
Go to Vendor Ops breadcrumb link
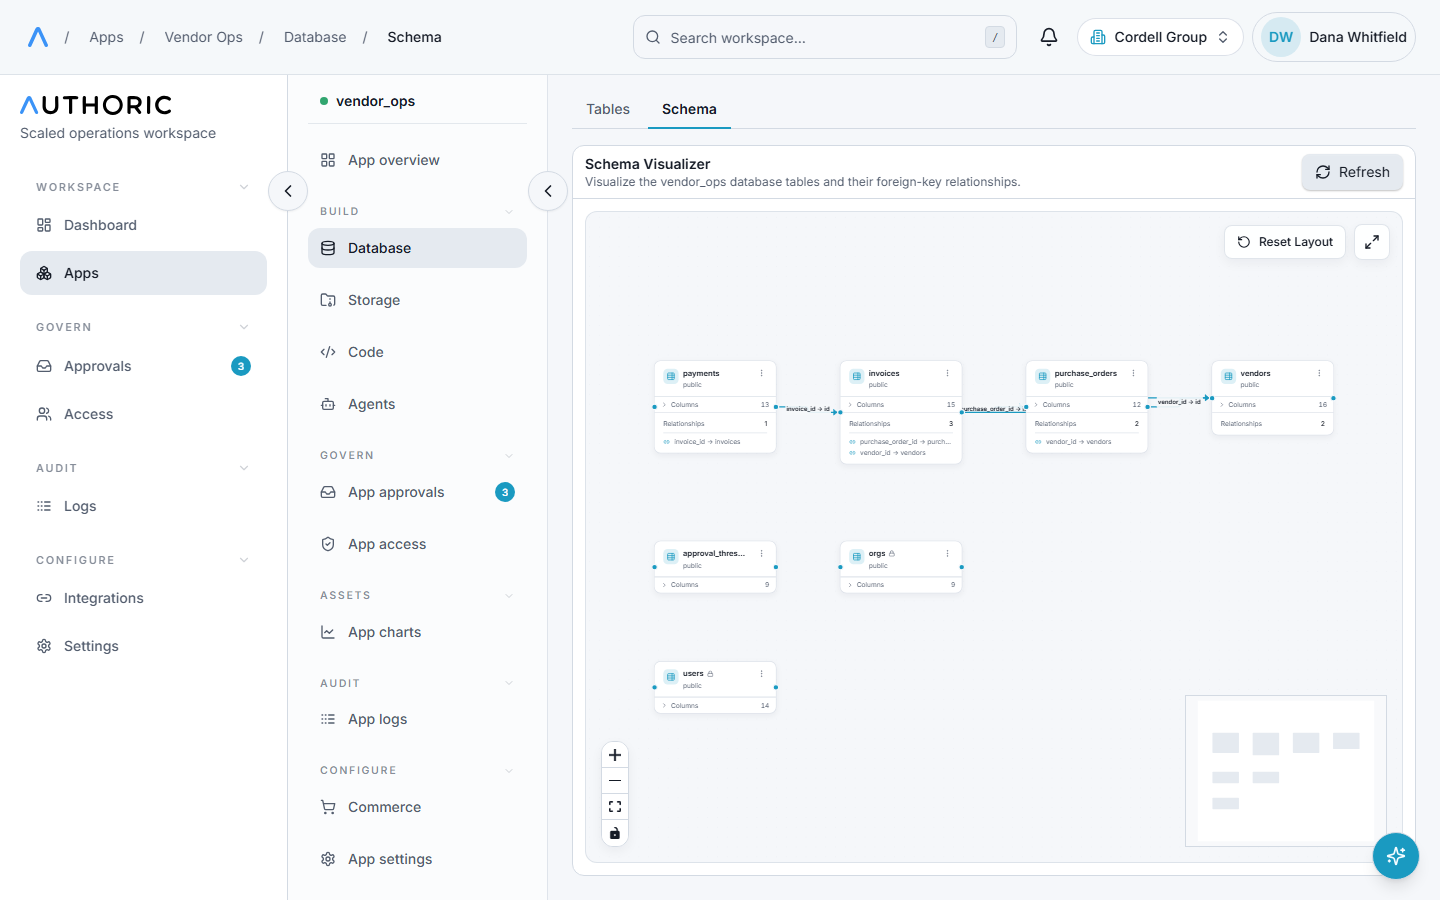point(204,37)
